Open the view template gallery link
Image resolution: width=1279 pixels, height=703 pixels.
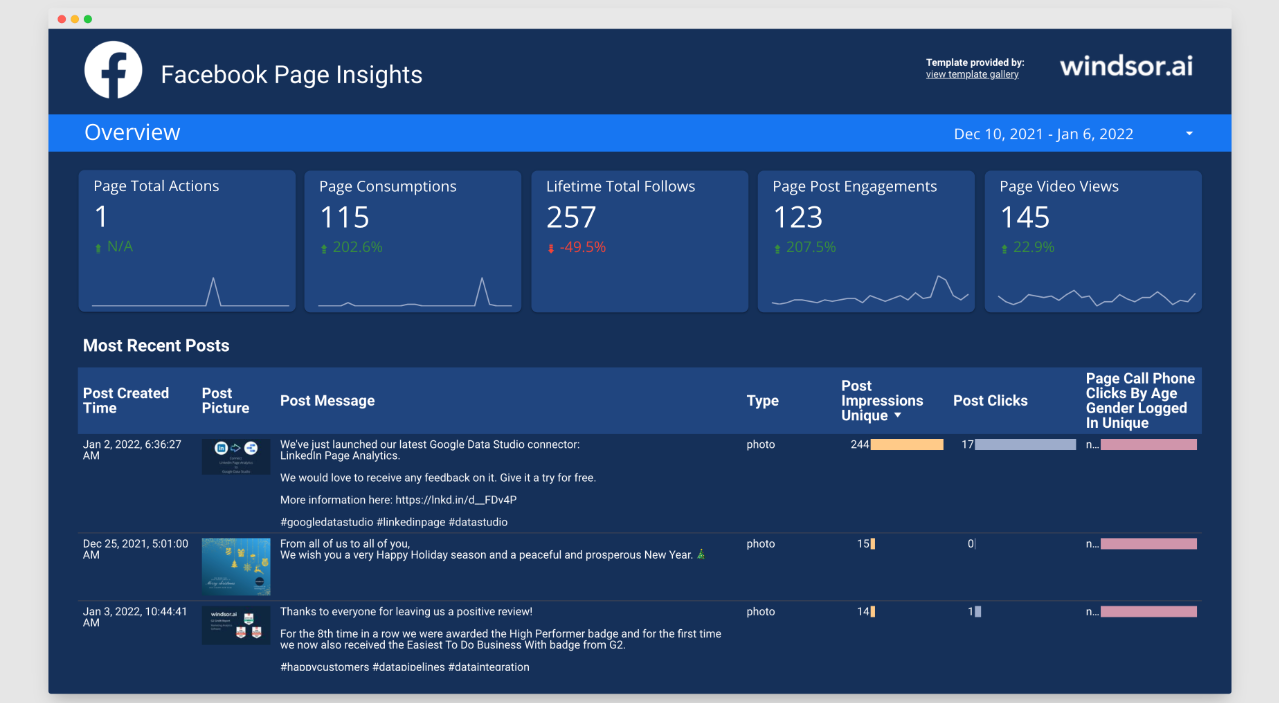[972, 75]
